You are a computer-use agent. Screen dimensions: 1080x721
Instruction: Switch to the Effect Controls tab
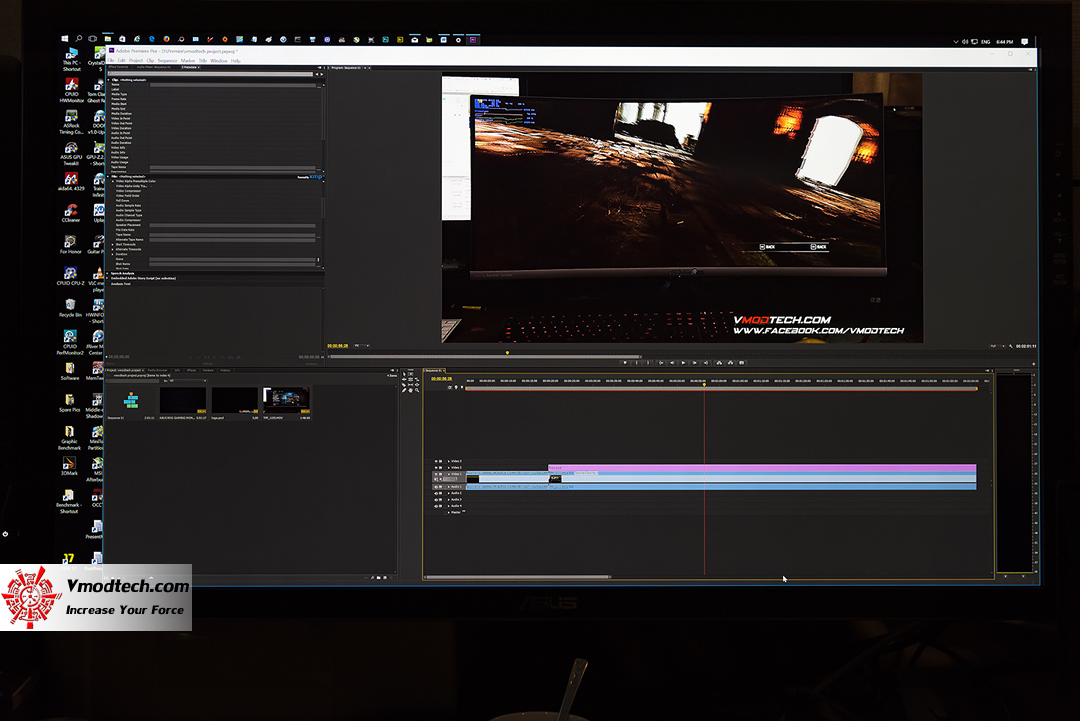[x=118, y=67]
